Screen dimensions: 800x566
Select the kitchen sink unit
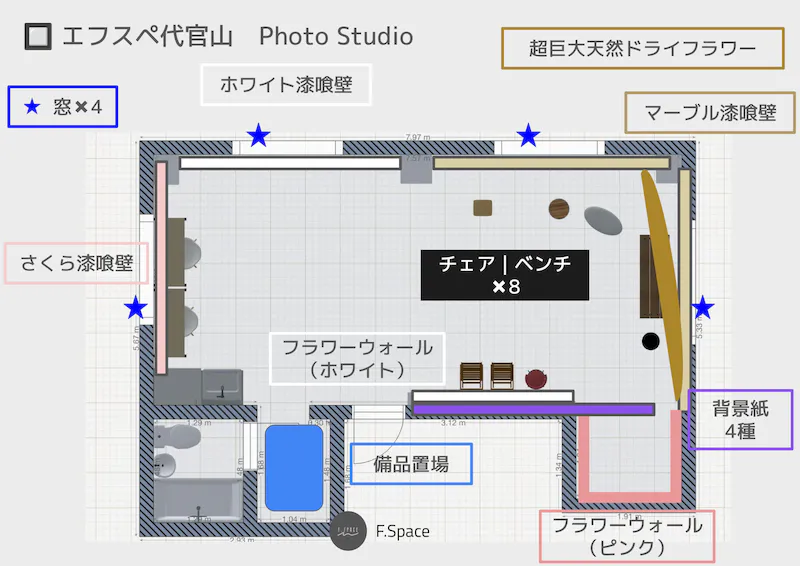point(222,386)
